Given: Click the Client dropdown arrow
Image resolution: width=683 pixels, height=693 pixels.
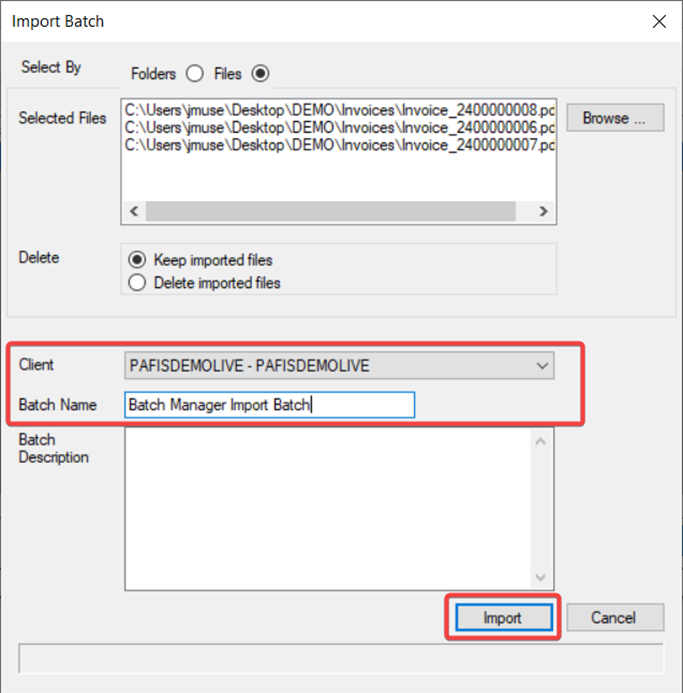Looking at the screenshot, I should 542,366.
